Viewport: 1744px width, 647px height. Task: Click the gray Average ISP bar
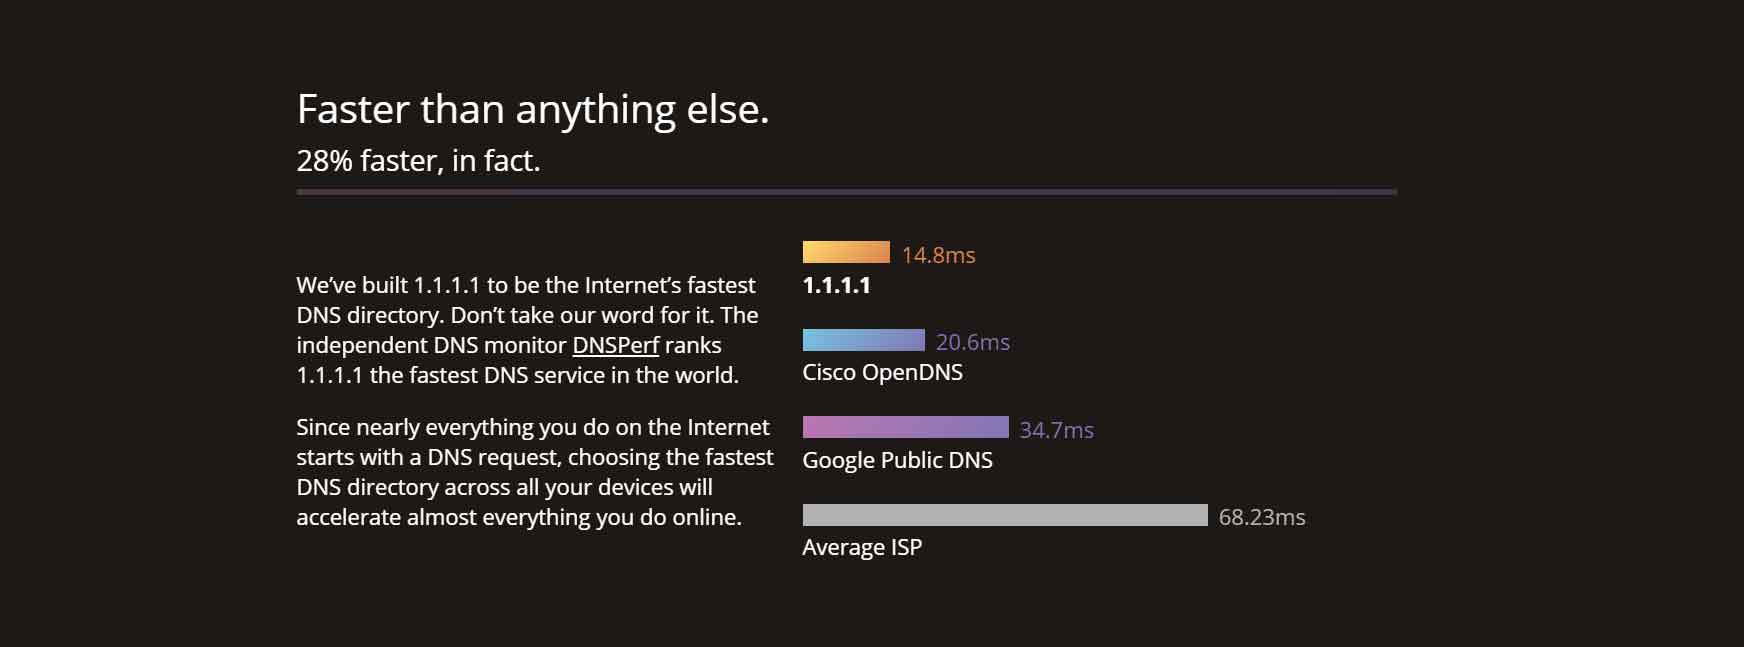1005,515
